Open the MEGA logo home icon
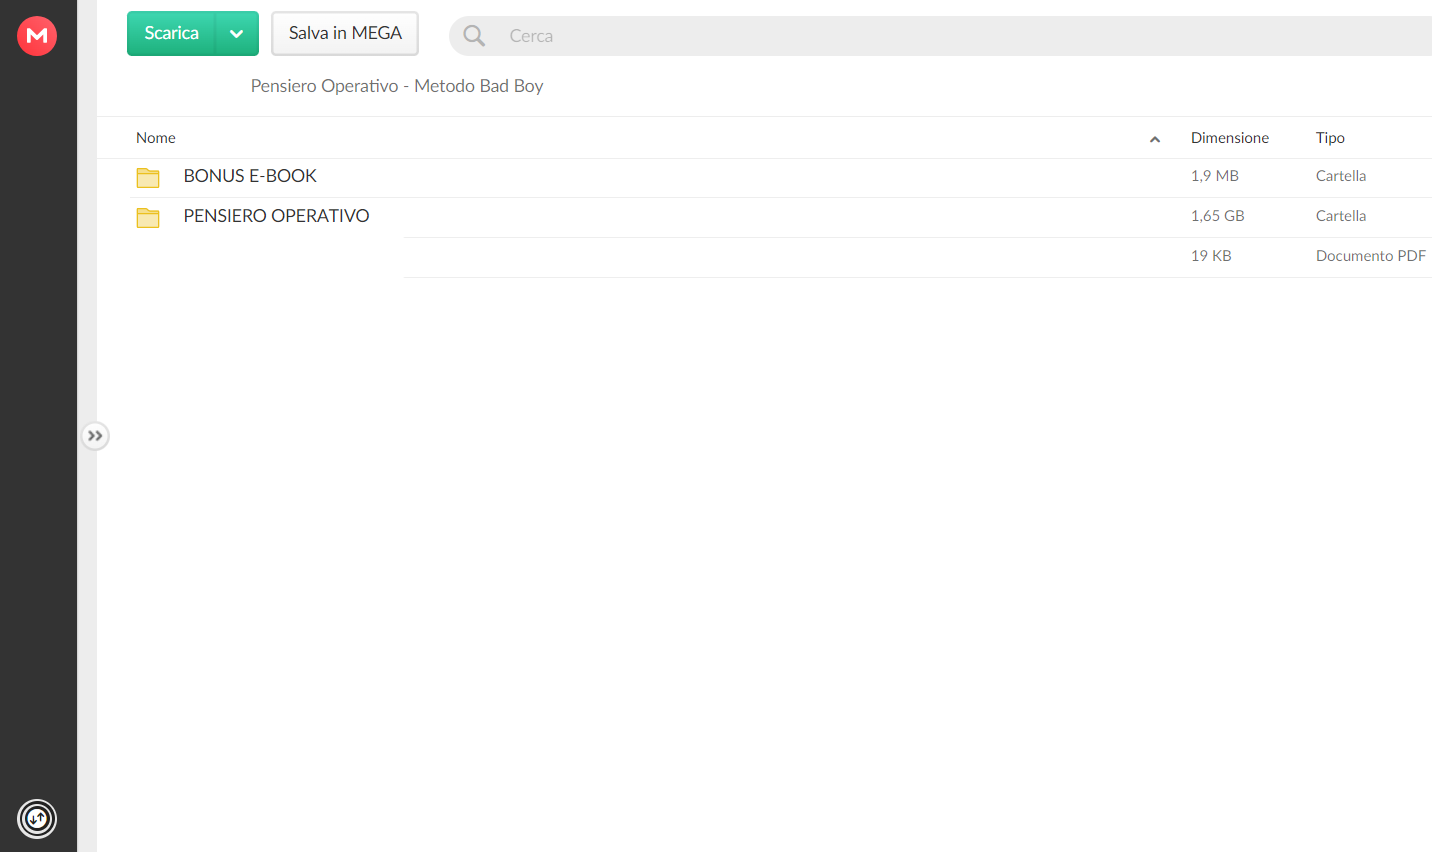 point(37,36)
